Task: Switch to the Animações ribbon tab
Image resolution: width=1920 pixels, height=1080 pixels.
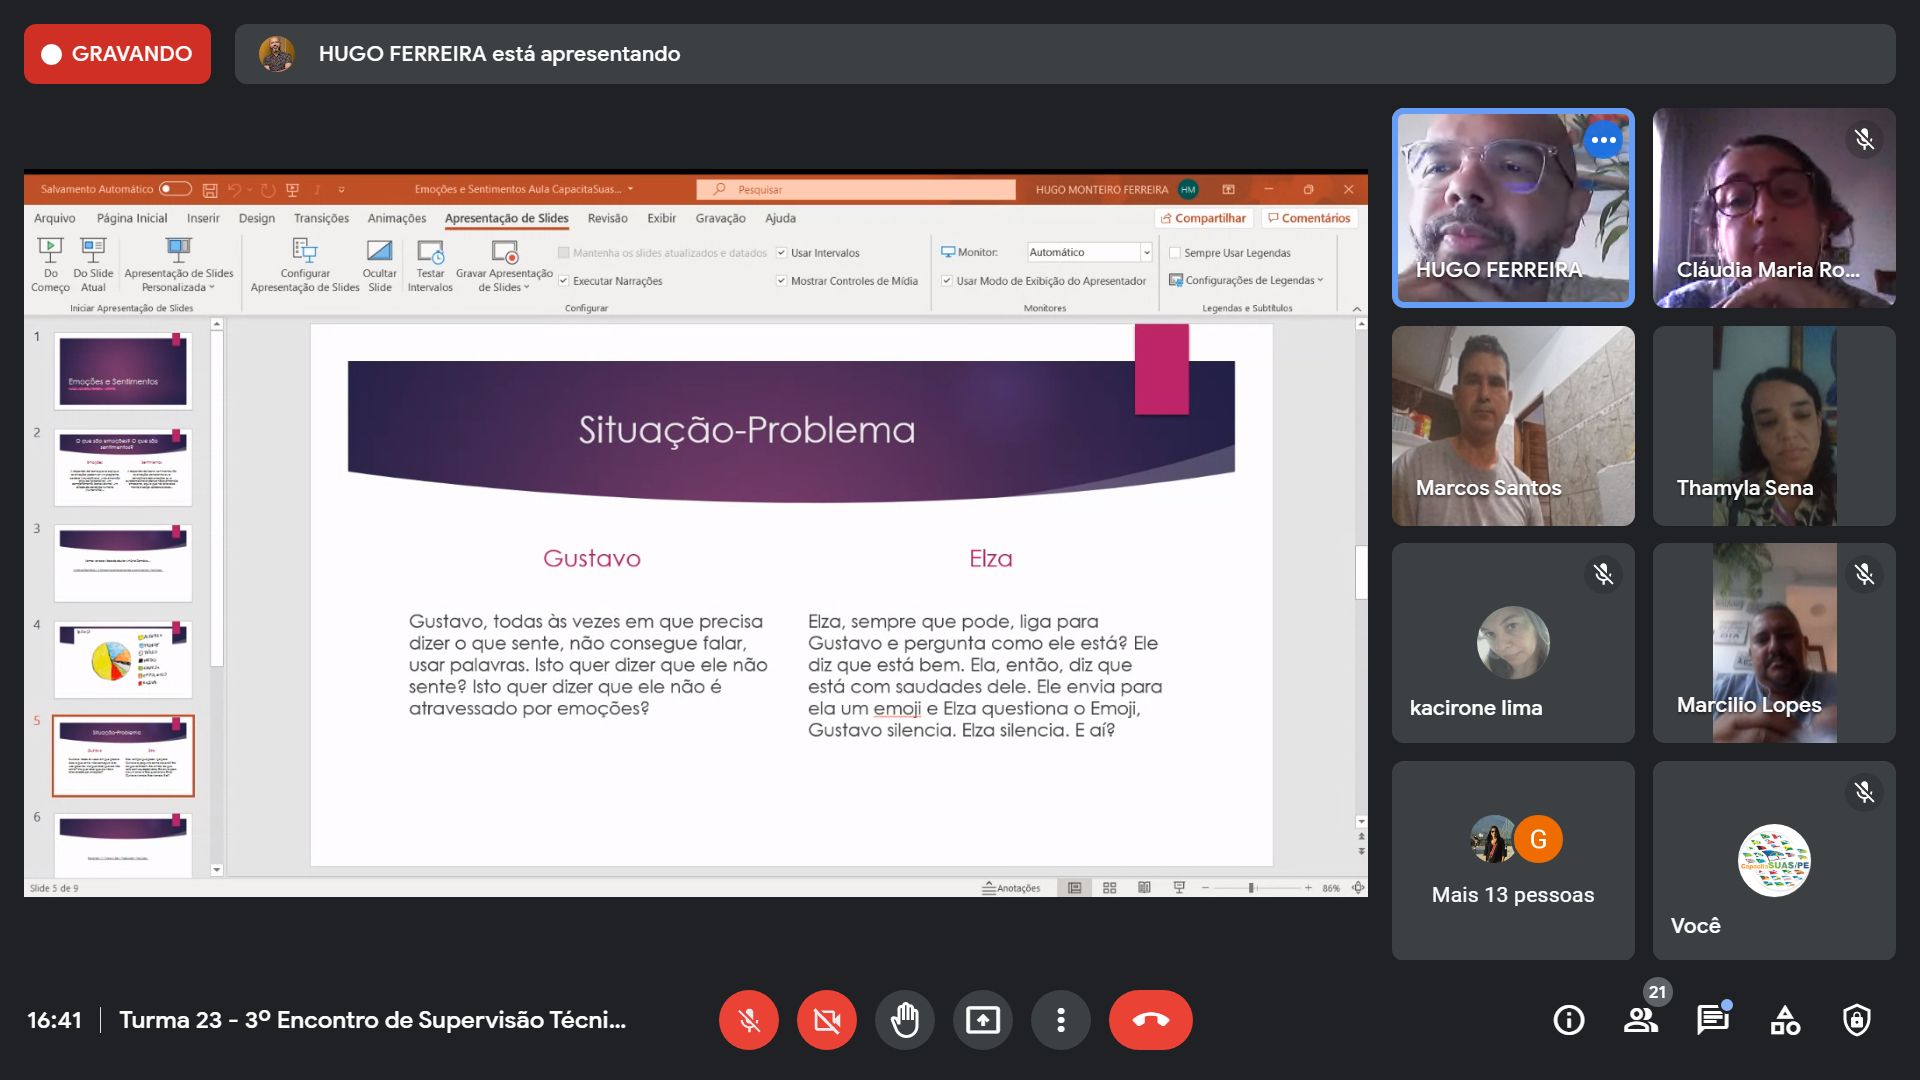Action: (x=396, y=218)
